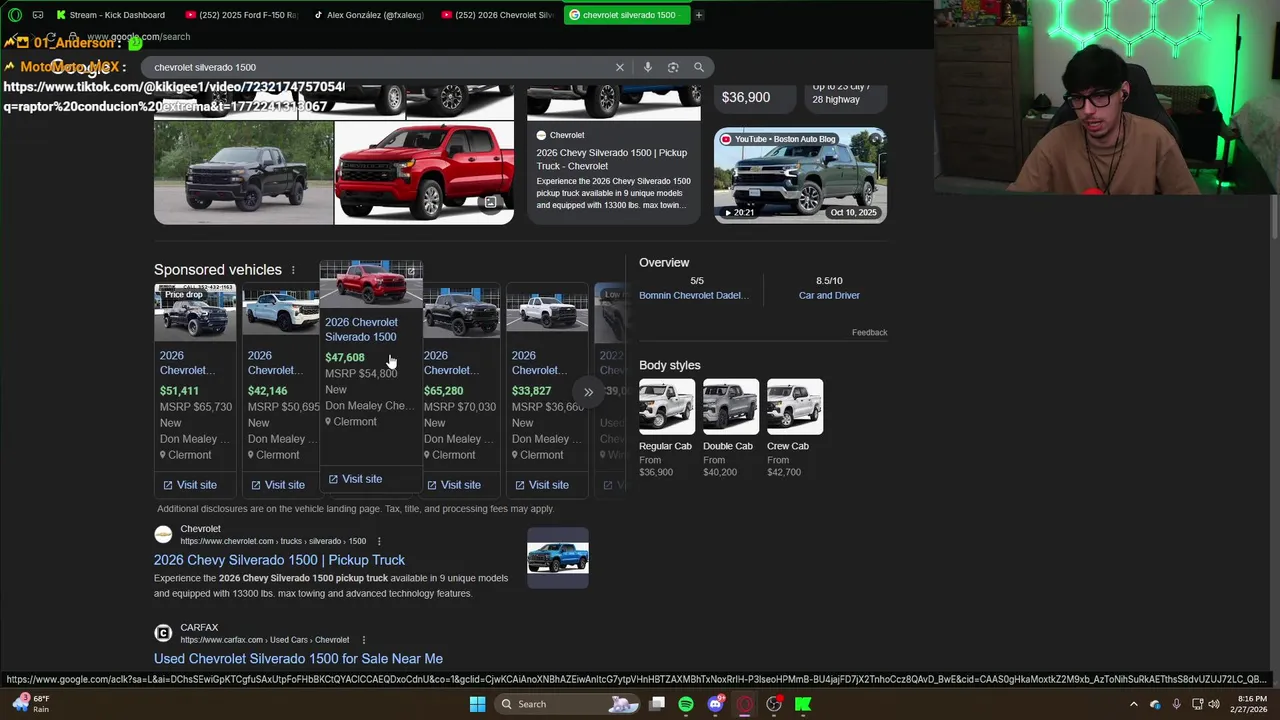Open Task View in taskbar
The image size is (1280, 720).
coord(657,704)
